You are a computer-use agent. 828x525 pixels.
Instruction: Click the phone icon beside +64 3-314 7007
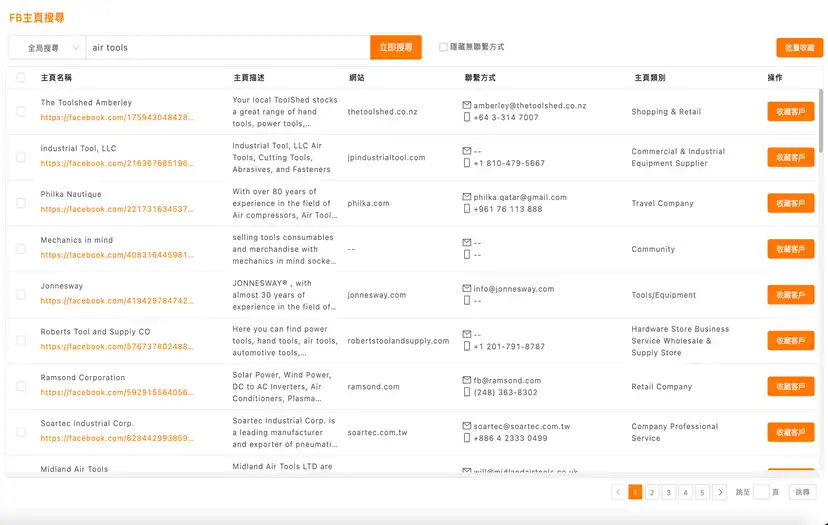(467, 117)
